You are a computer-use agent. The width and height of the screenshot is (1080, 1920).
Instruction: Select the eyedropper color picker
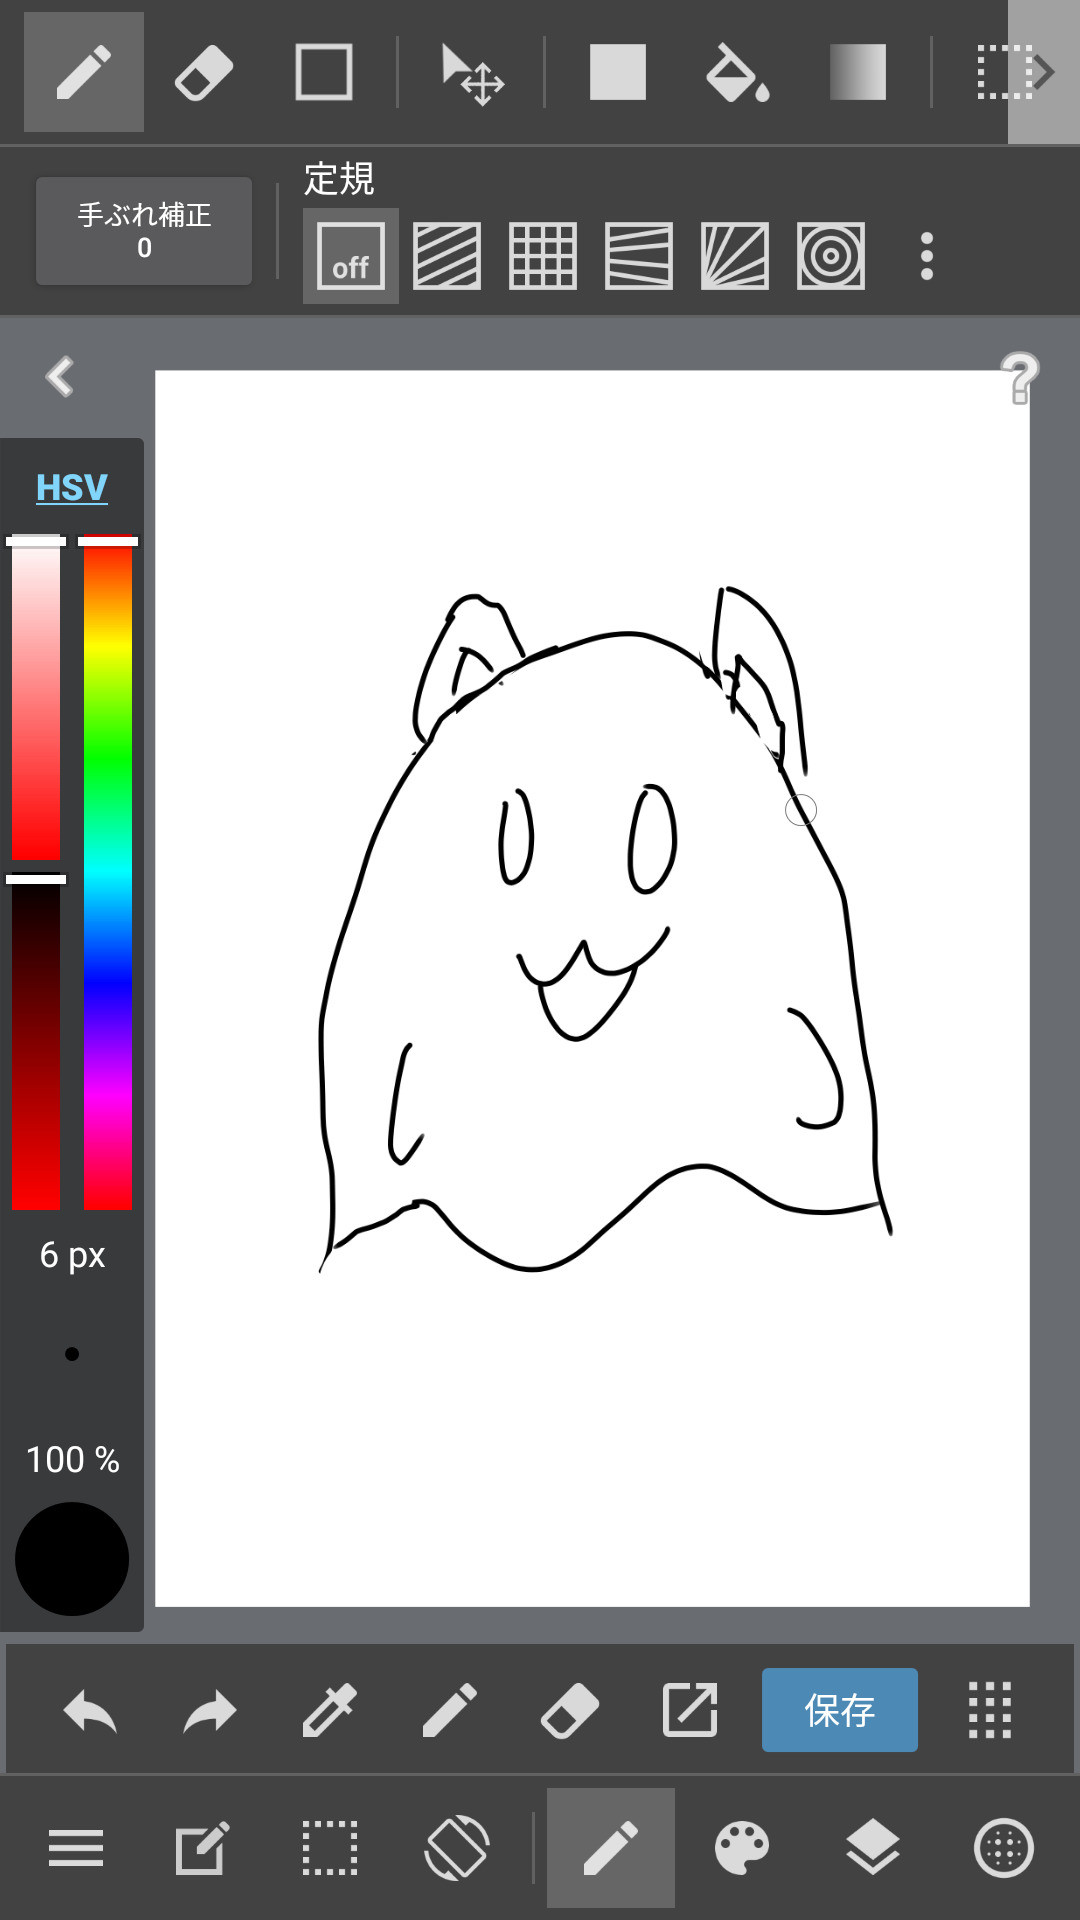330,1710
